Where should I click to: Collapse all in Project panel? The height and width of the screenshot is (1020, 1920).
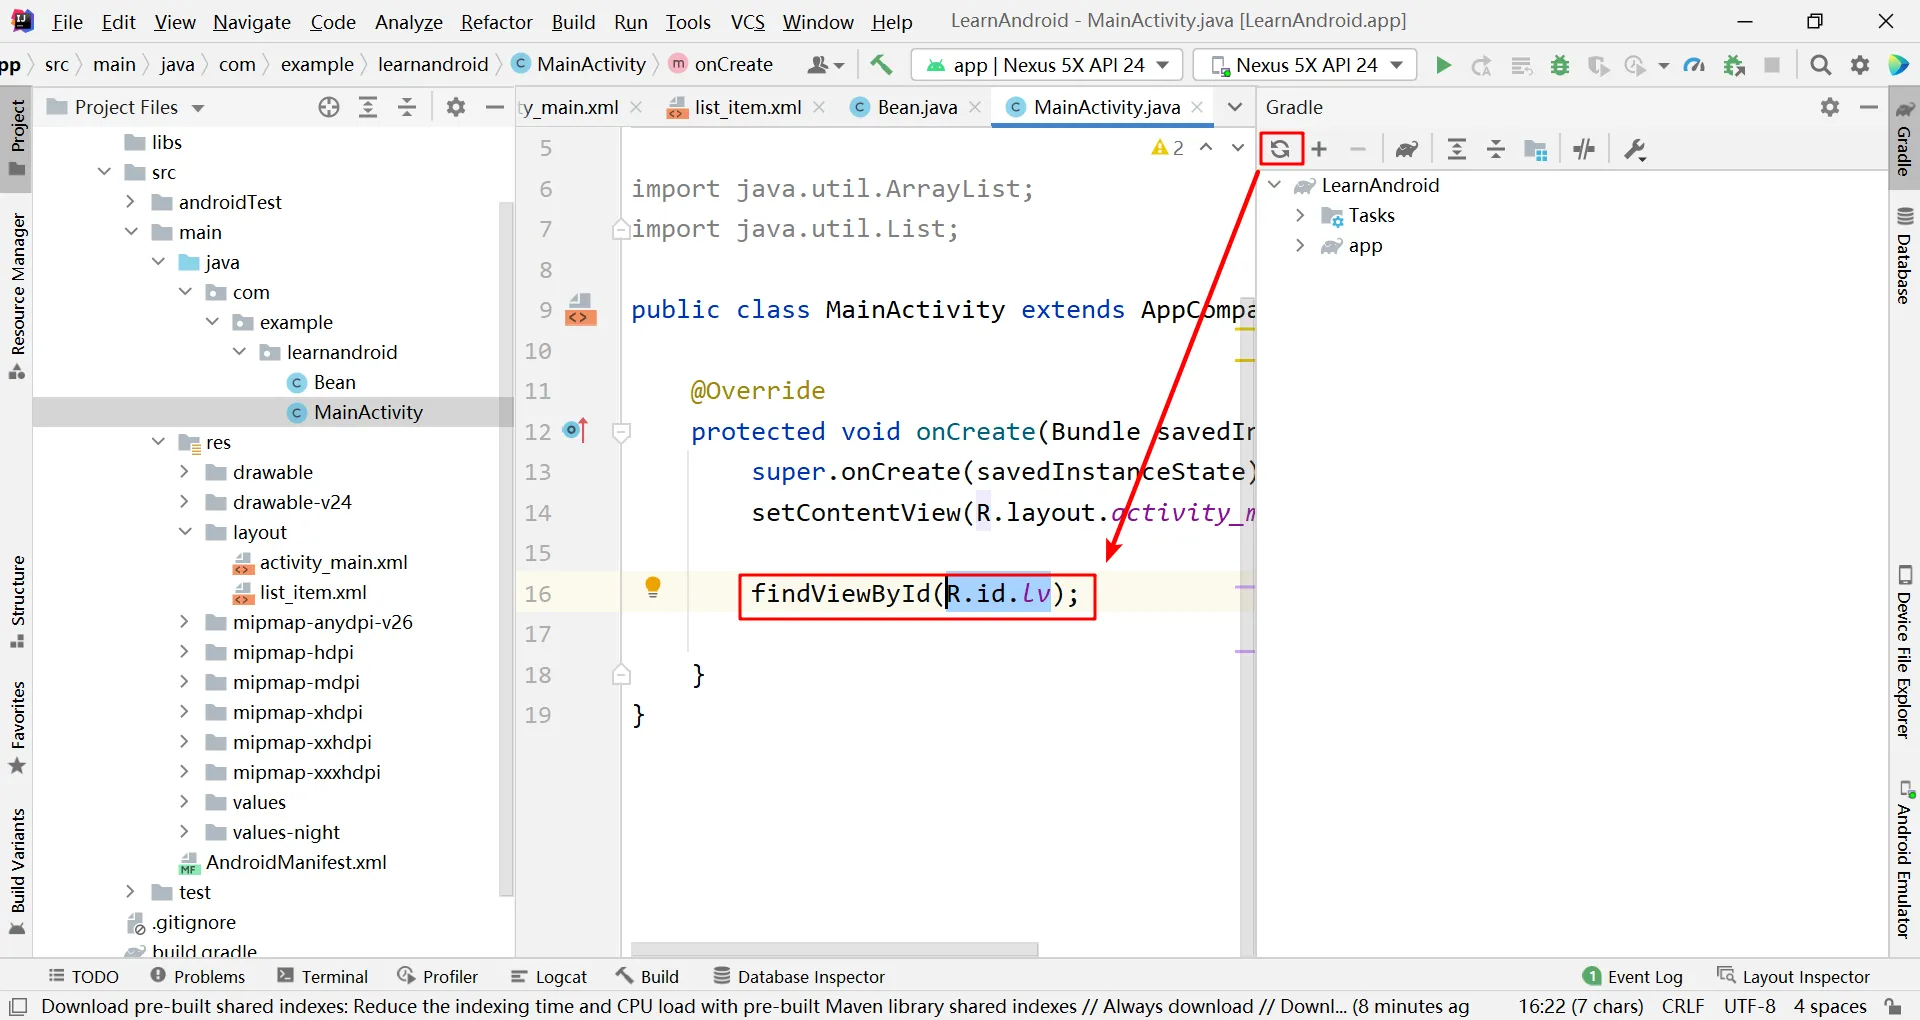[407, 107]
